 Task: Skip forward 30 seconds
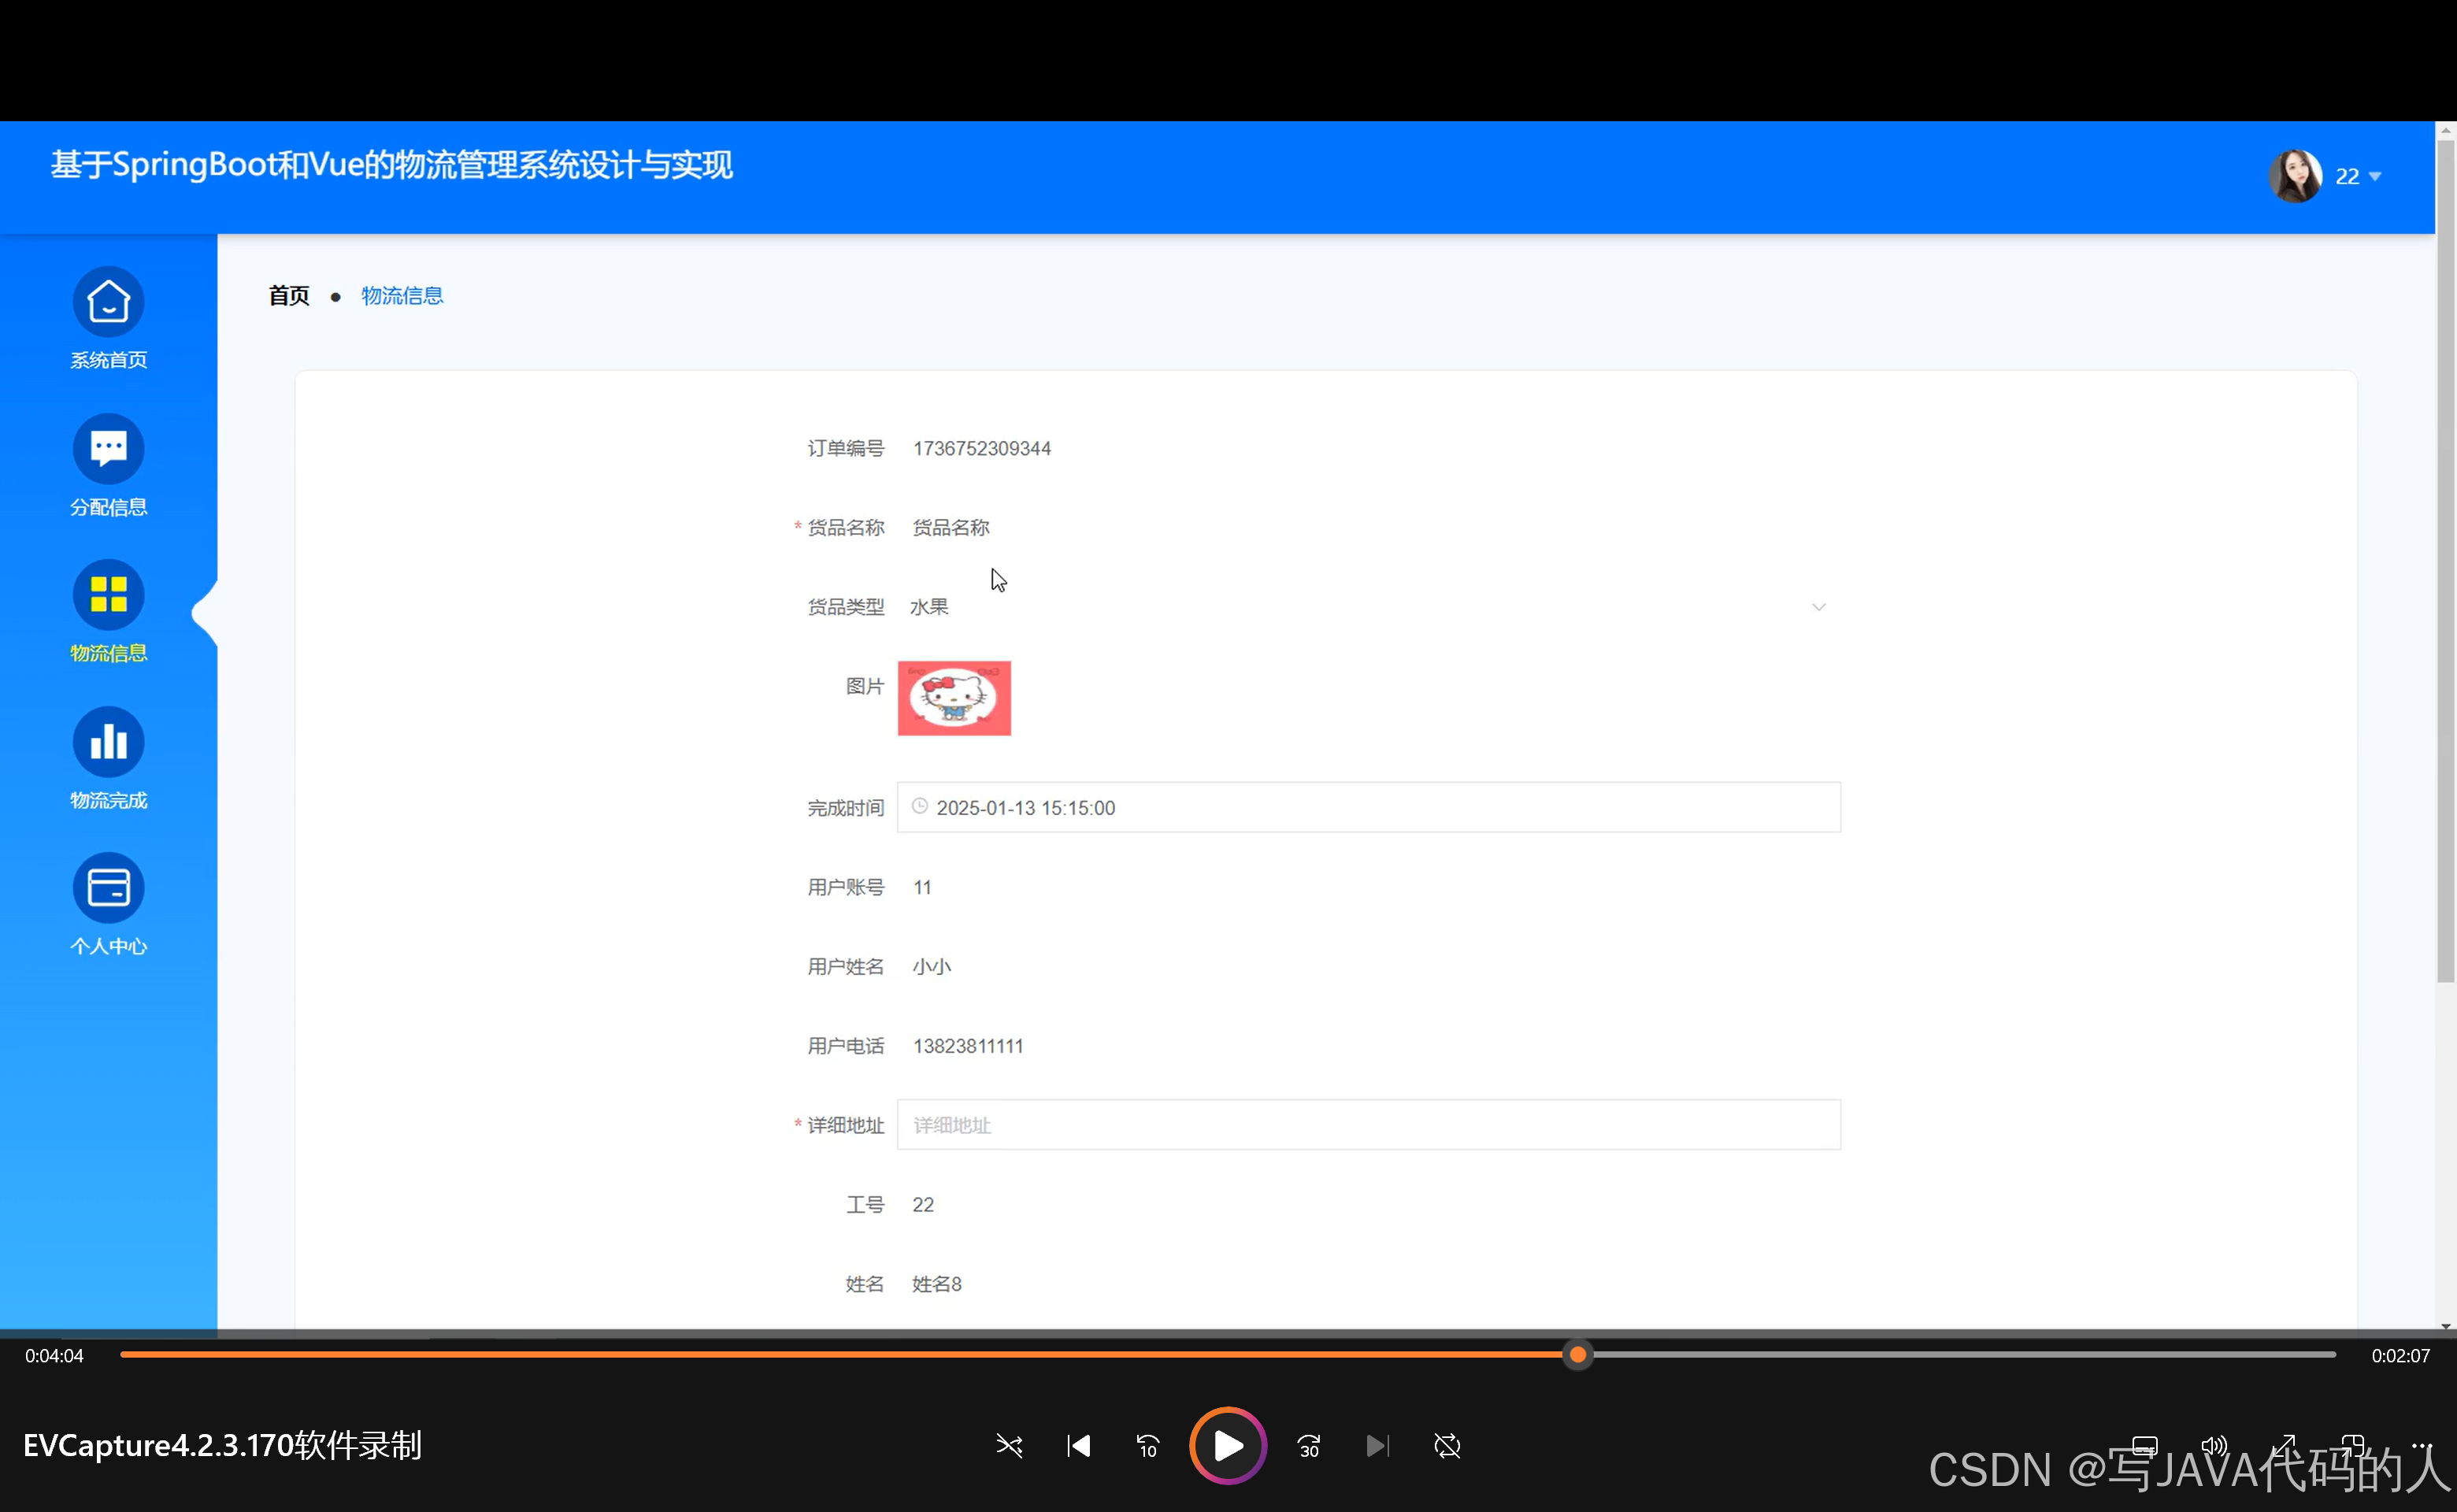(x=1309, y=1446)
